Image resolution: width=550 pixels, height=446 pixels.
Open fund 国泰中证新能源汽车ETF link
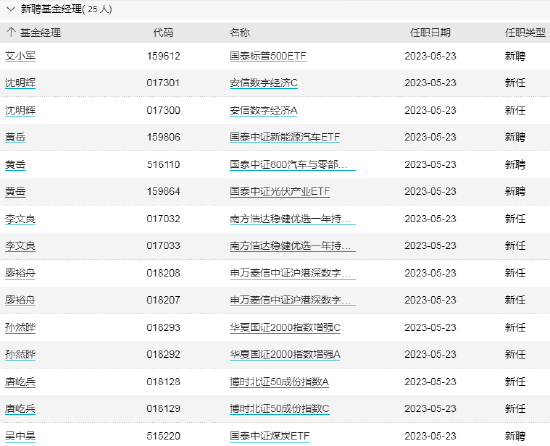click(285, 137)
